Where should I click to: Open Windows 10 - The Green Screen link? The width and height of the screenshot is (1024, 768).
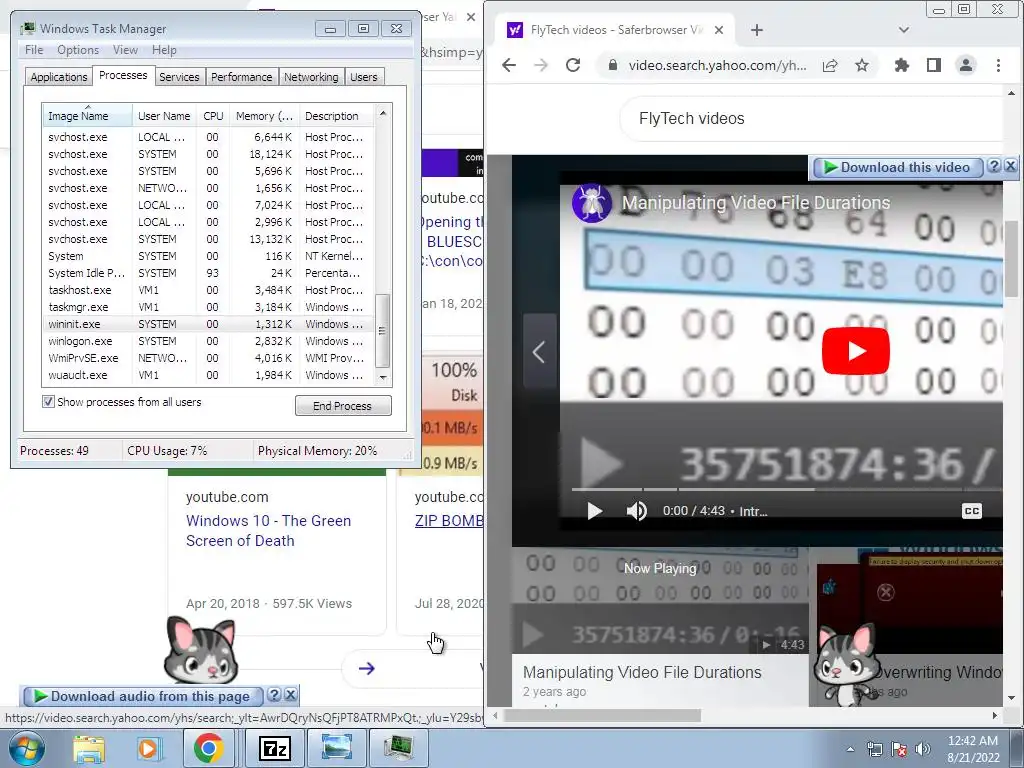(x=268, y=530)
